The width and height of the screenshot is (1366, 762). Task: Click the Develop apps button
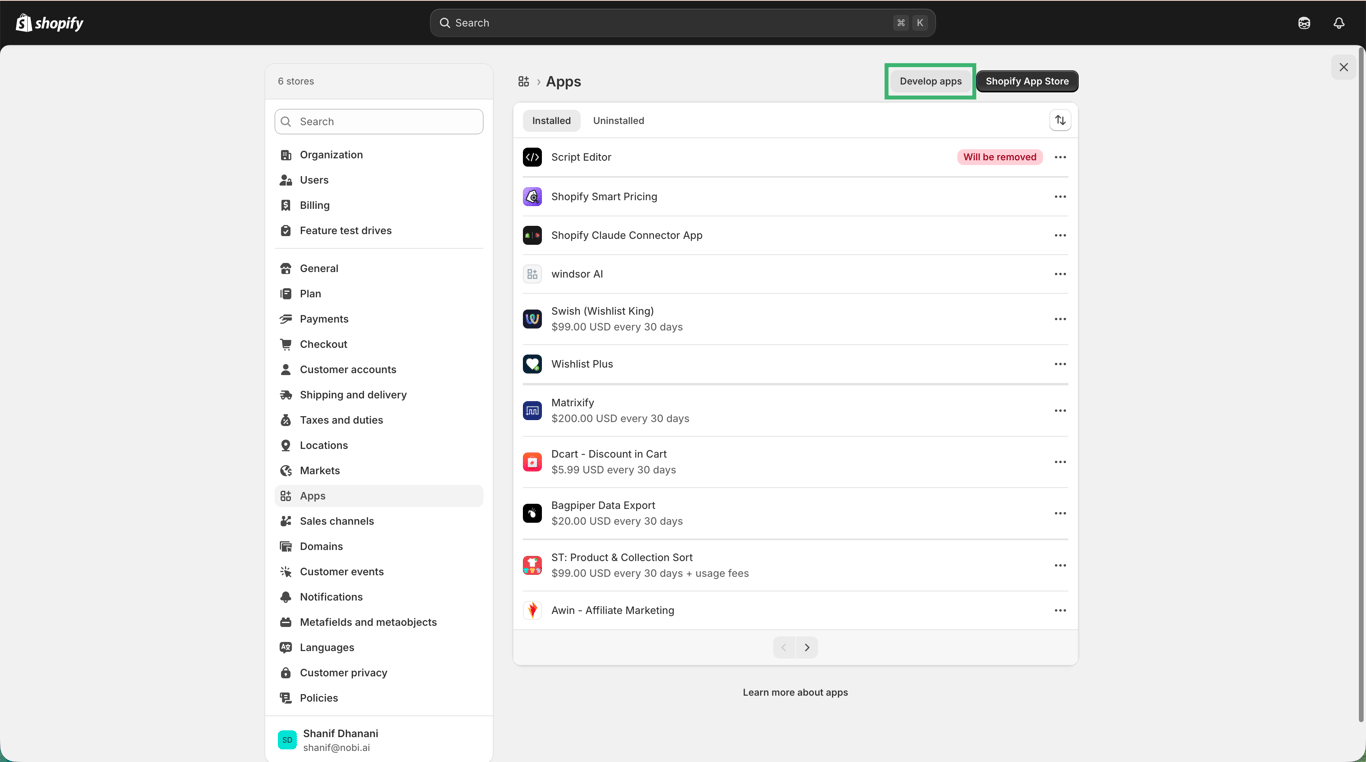click(x=930, y=81)
